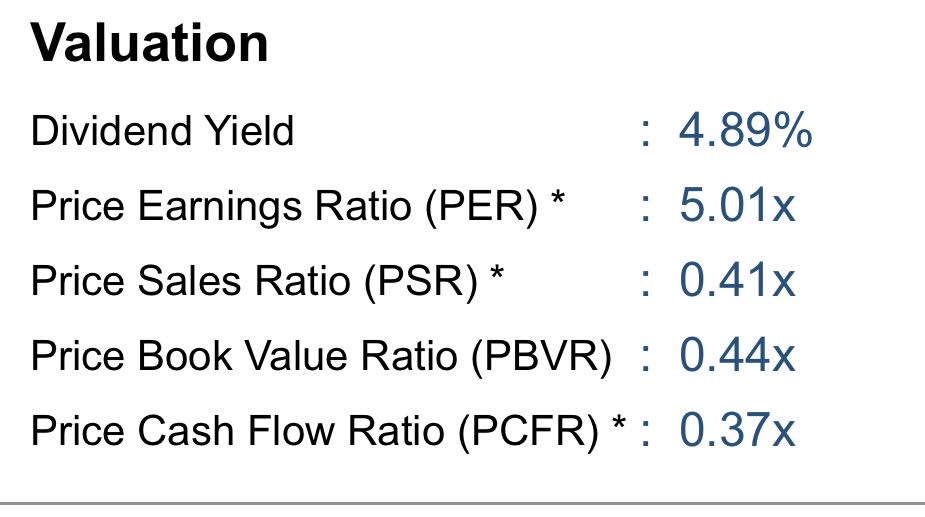
Task: Click the 5.01x PER value
Action: tap(737, 206)
